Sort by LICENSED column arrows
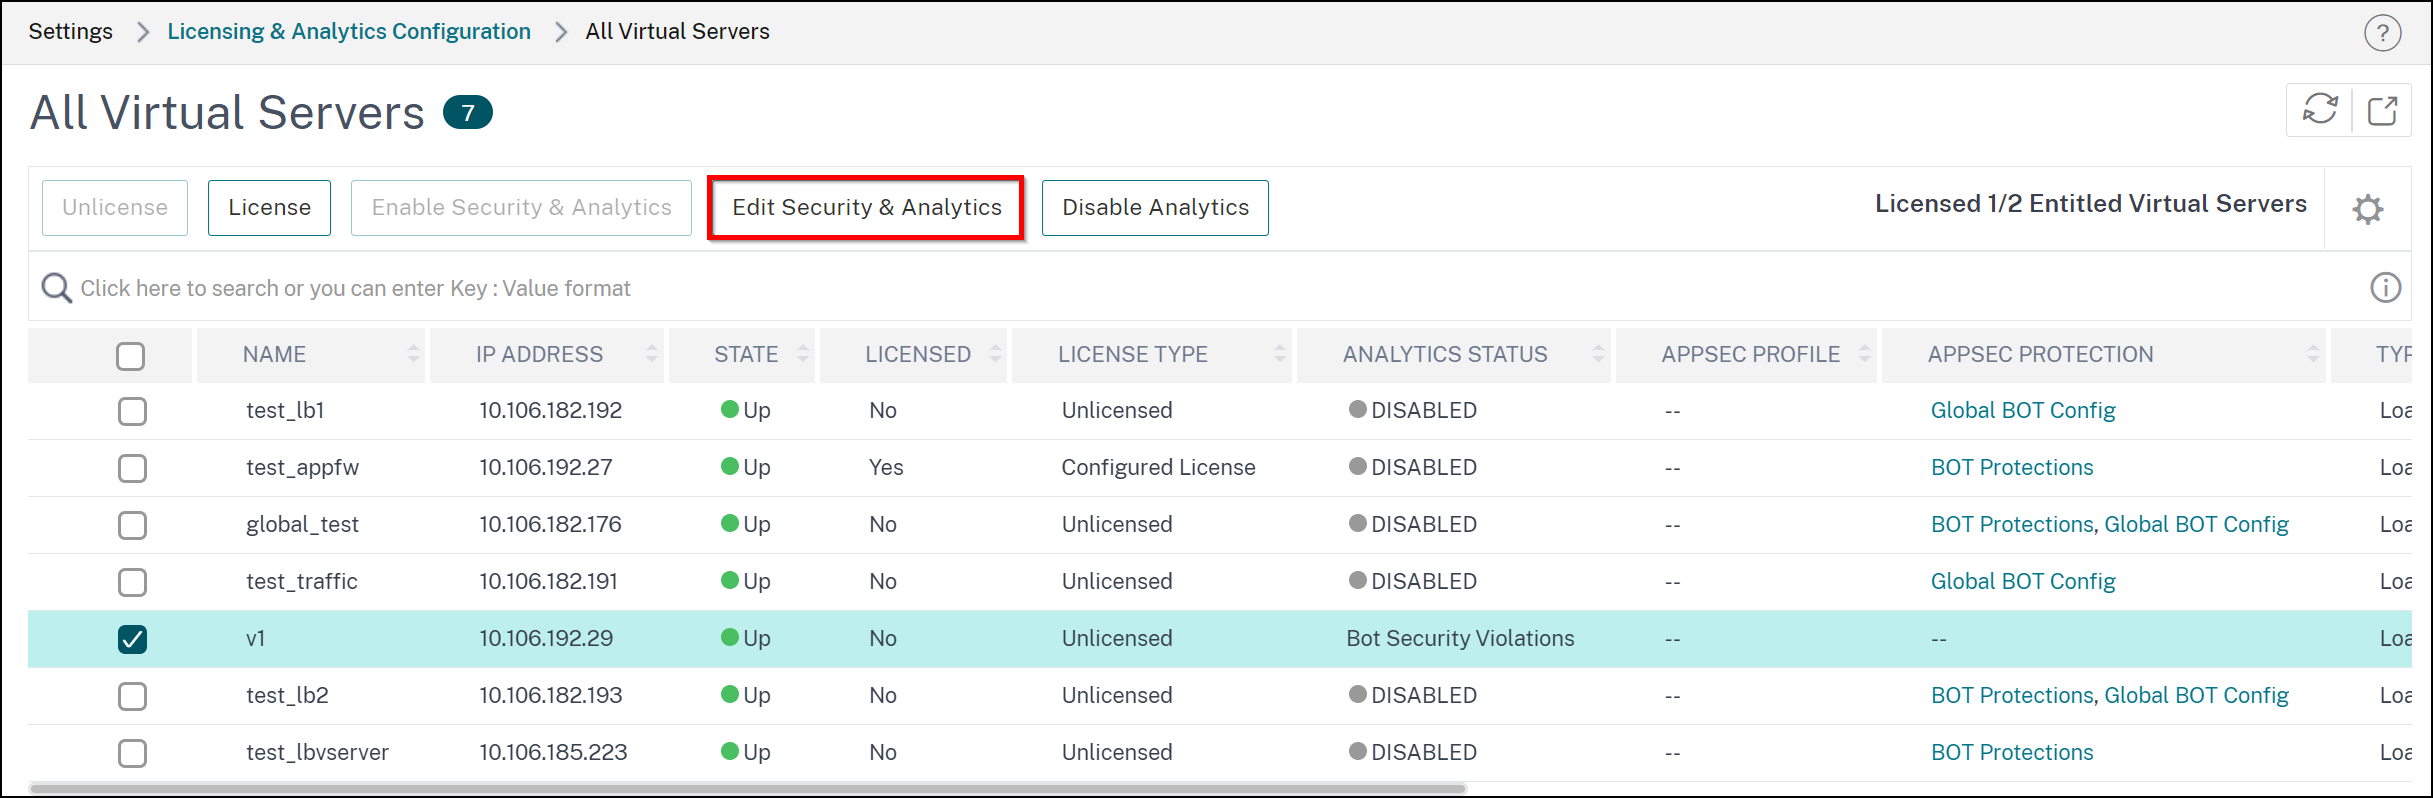 tap(994, 354)
